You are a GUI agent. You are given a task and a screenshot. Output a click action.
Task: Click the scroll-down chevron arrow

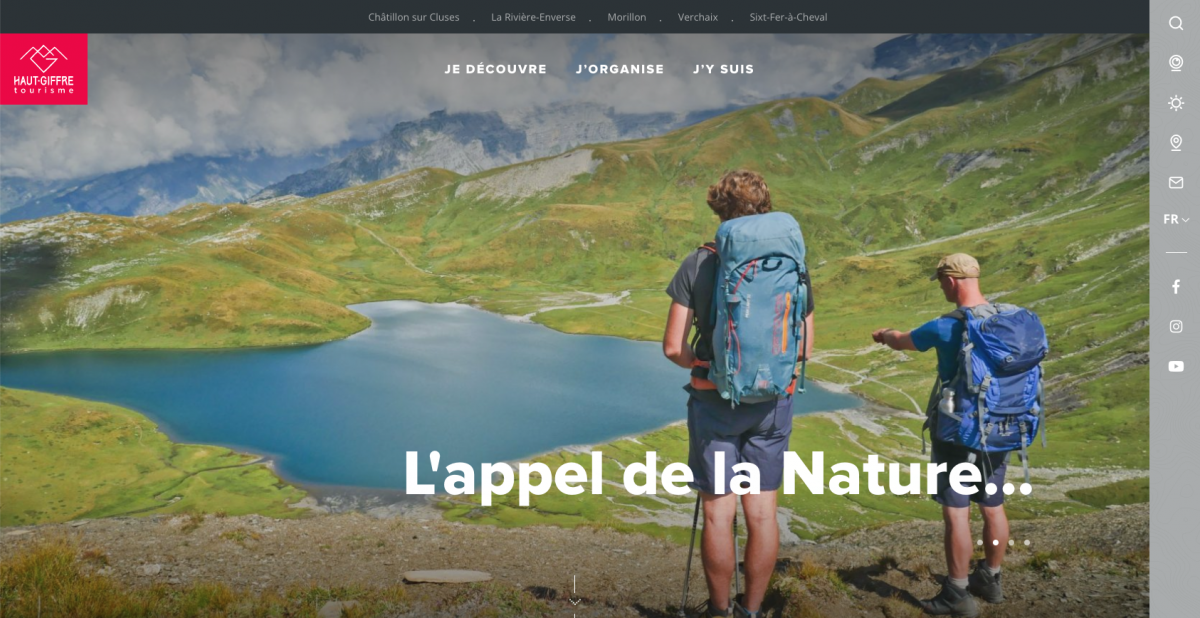[x=575, y=601]
